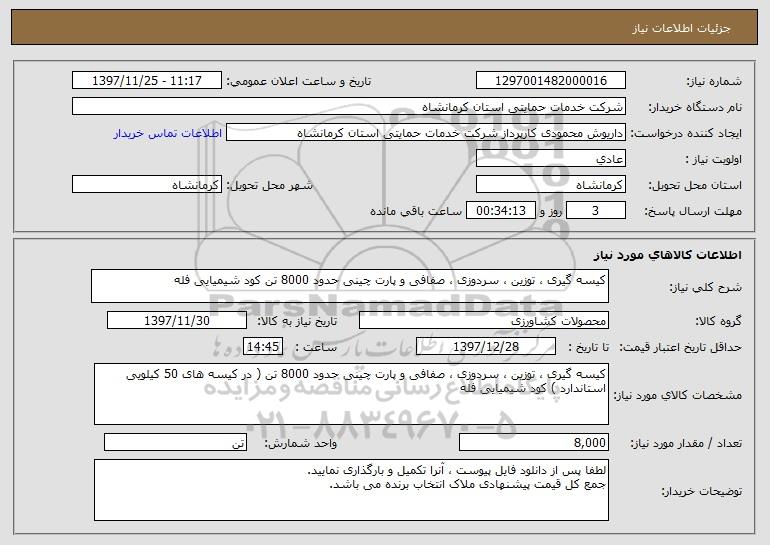Screen dimensions: 770x545
Task: Click the مشخصات کالای مورد نیاز text area
Action: tap(351, 394)
